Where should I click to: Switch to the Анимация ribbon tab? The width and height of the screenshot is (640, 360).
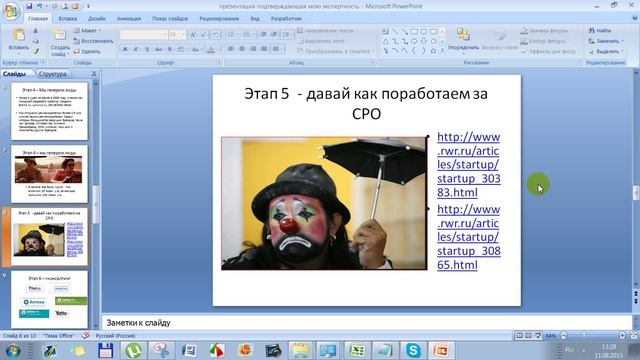pyautogui.click(x=129, y=18)
